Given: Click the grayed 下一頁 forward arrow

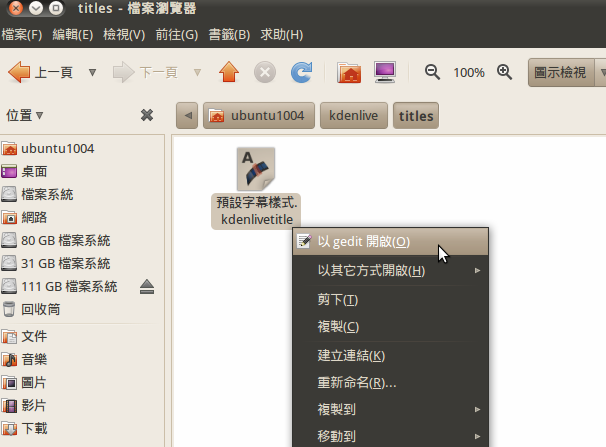Looking at the screenshot, I should click(x=145, y=72).
